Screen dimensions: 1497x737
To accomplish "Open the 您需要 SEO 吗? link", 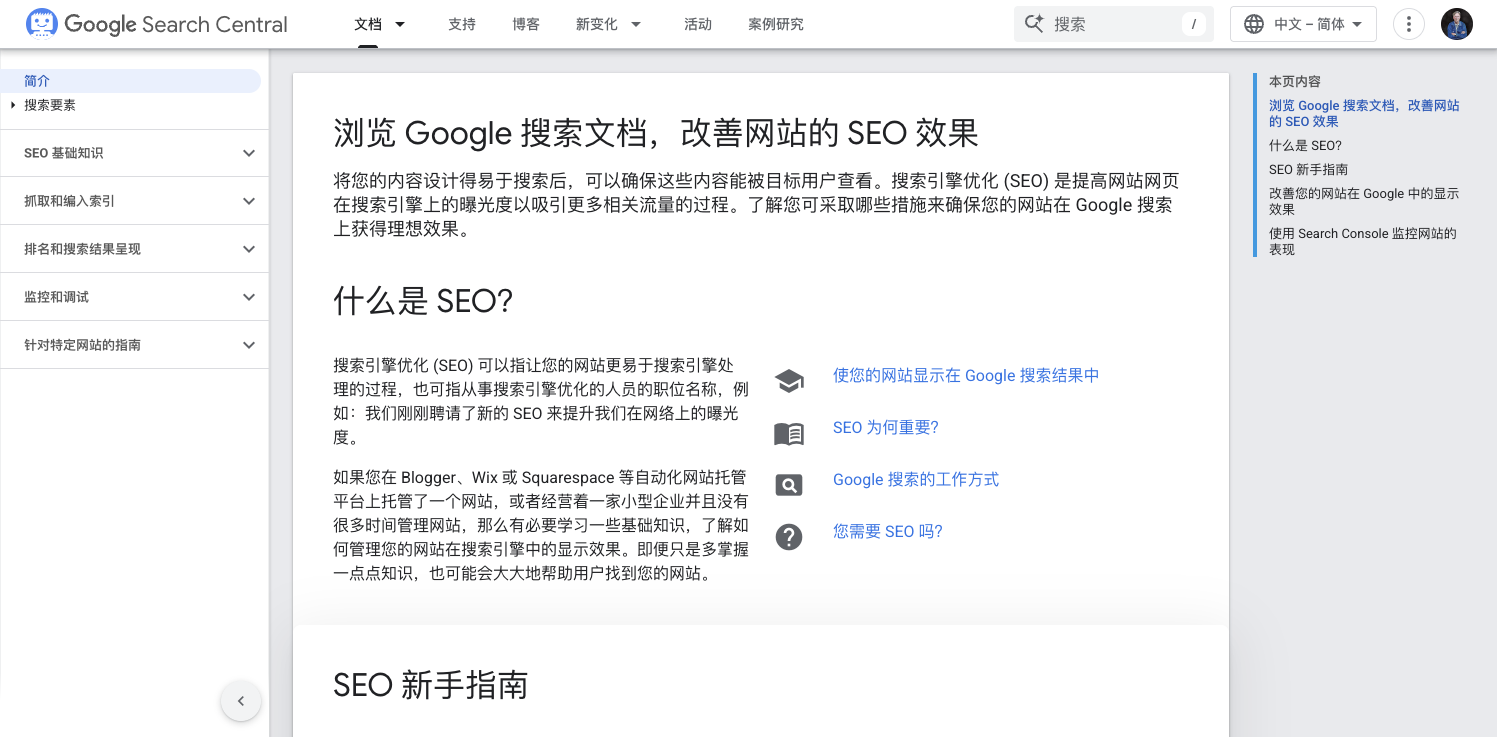I will point(888,531).
